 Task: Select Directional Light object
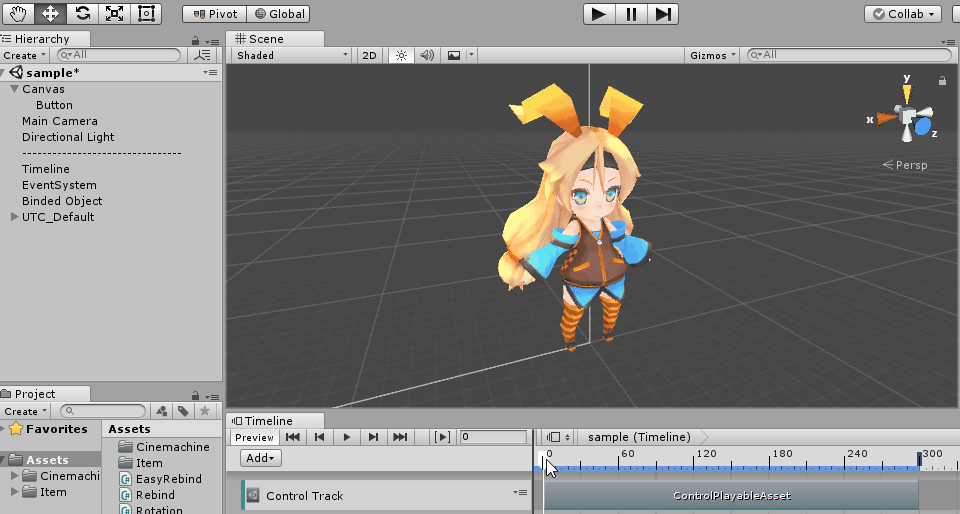[68, 136]
